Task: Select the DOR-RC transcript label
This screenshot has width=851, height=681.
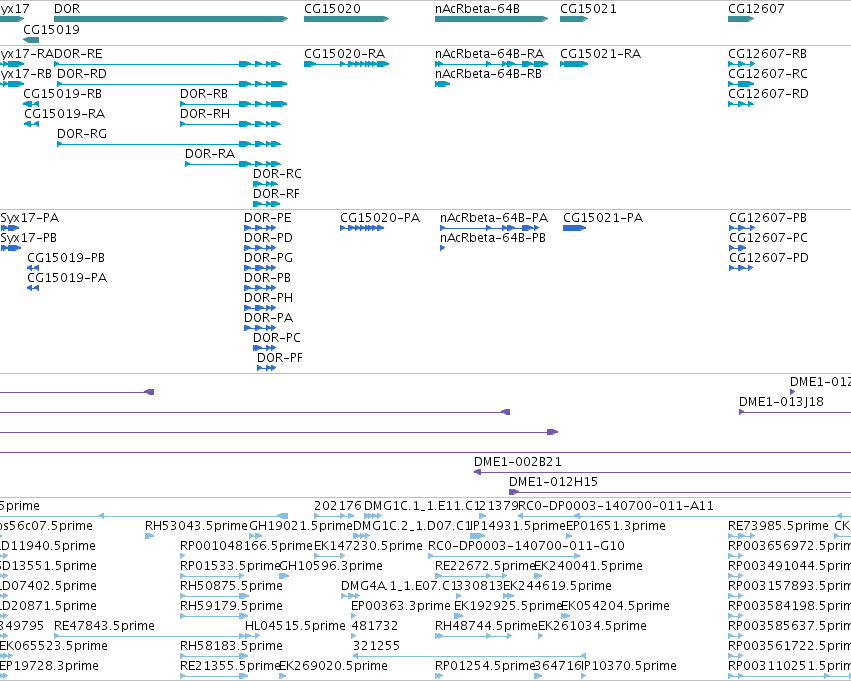Action: [277, 174]
